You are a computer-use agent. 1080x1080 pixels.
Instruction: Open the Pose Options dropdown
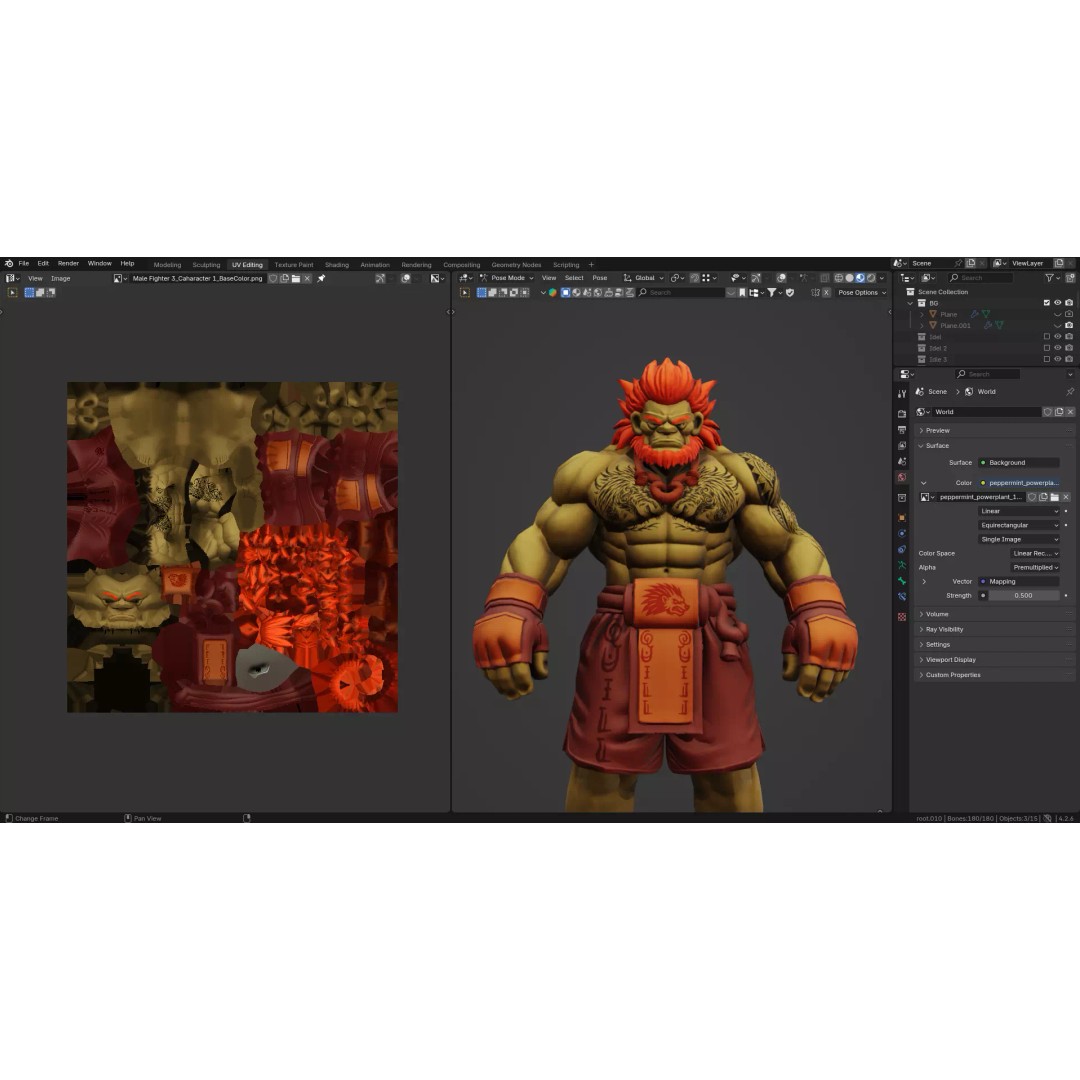[862, 293]
